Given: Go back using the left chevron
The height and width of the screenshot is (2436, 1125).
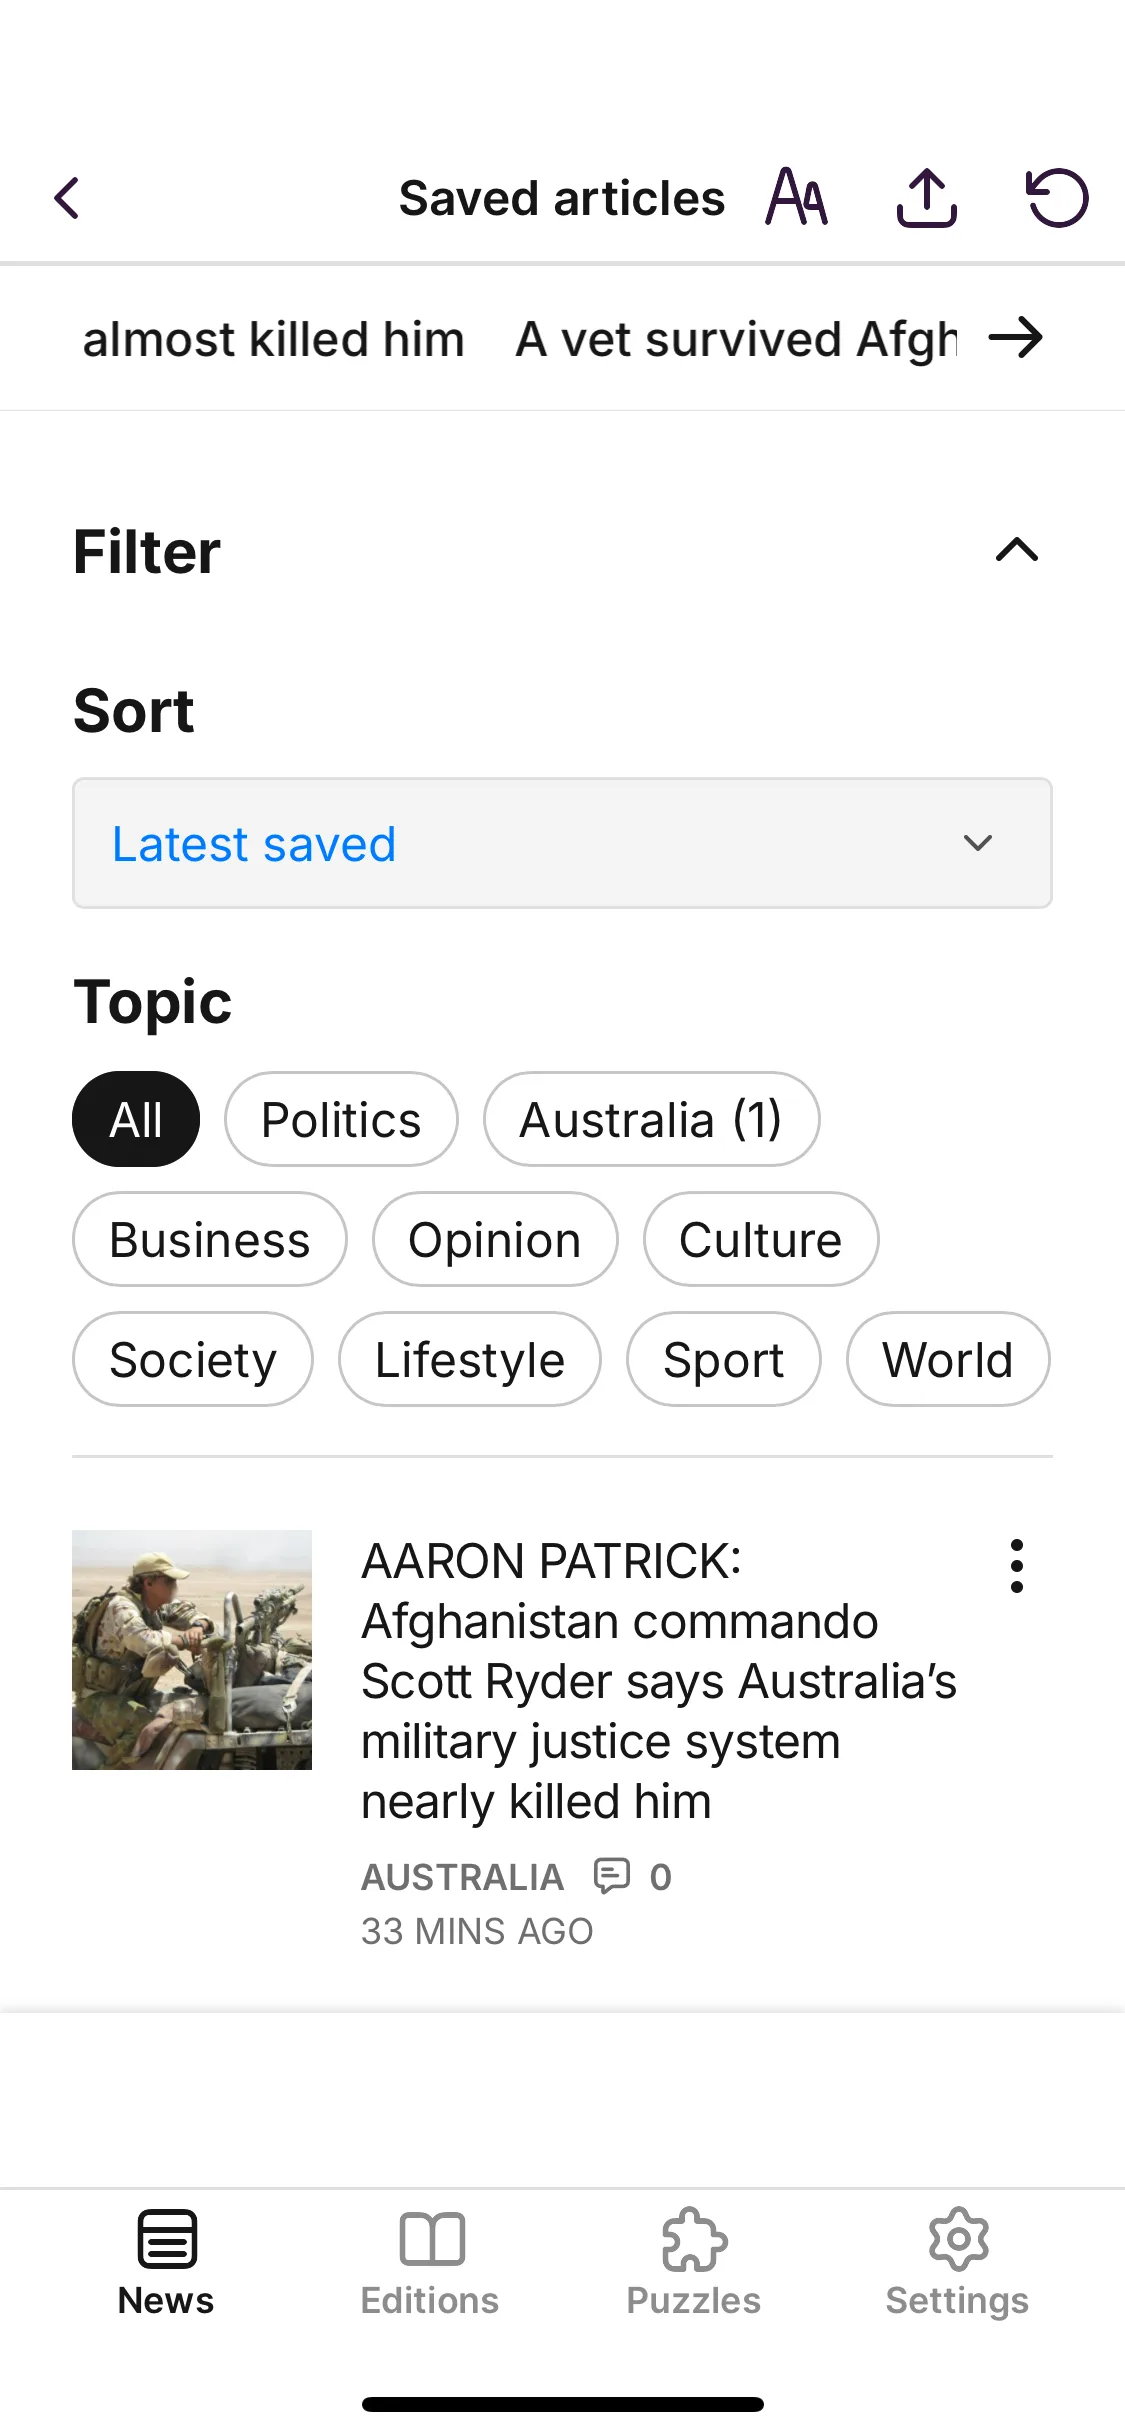Looking at the screenshot, I should point(67,198).
